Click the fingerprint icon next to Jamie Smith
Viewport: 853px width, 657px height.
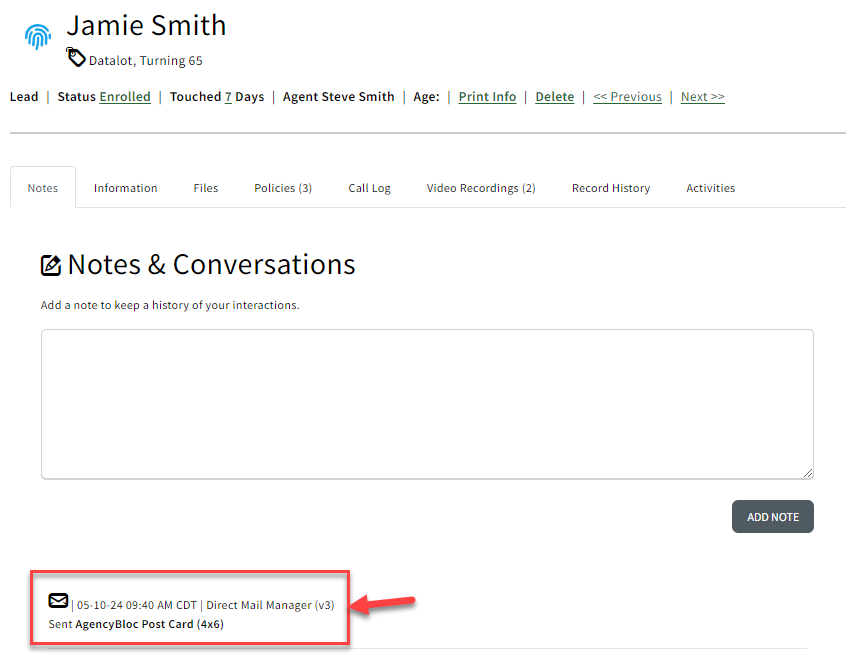click(37, 35)
